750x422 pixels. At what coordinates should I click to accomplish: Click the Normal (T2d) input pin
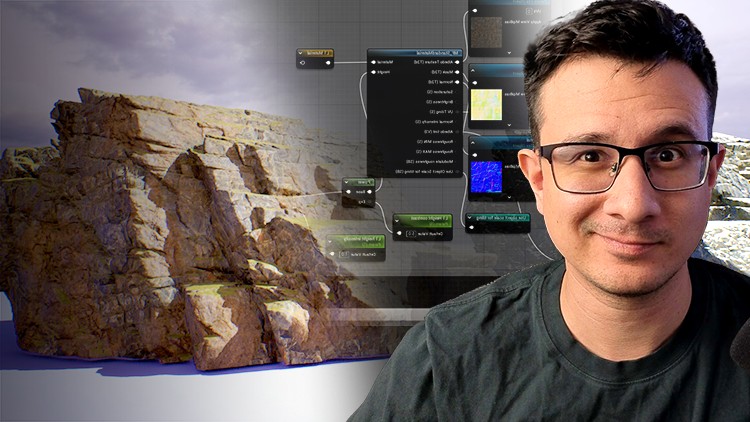tap(458, 82)
